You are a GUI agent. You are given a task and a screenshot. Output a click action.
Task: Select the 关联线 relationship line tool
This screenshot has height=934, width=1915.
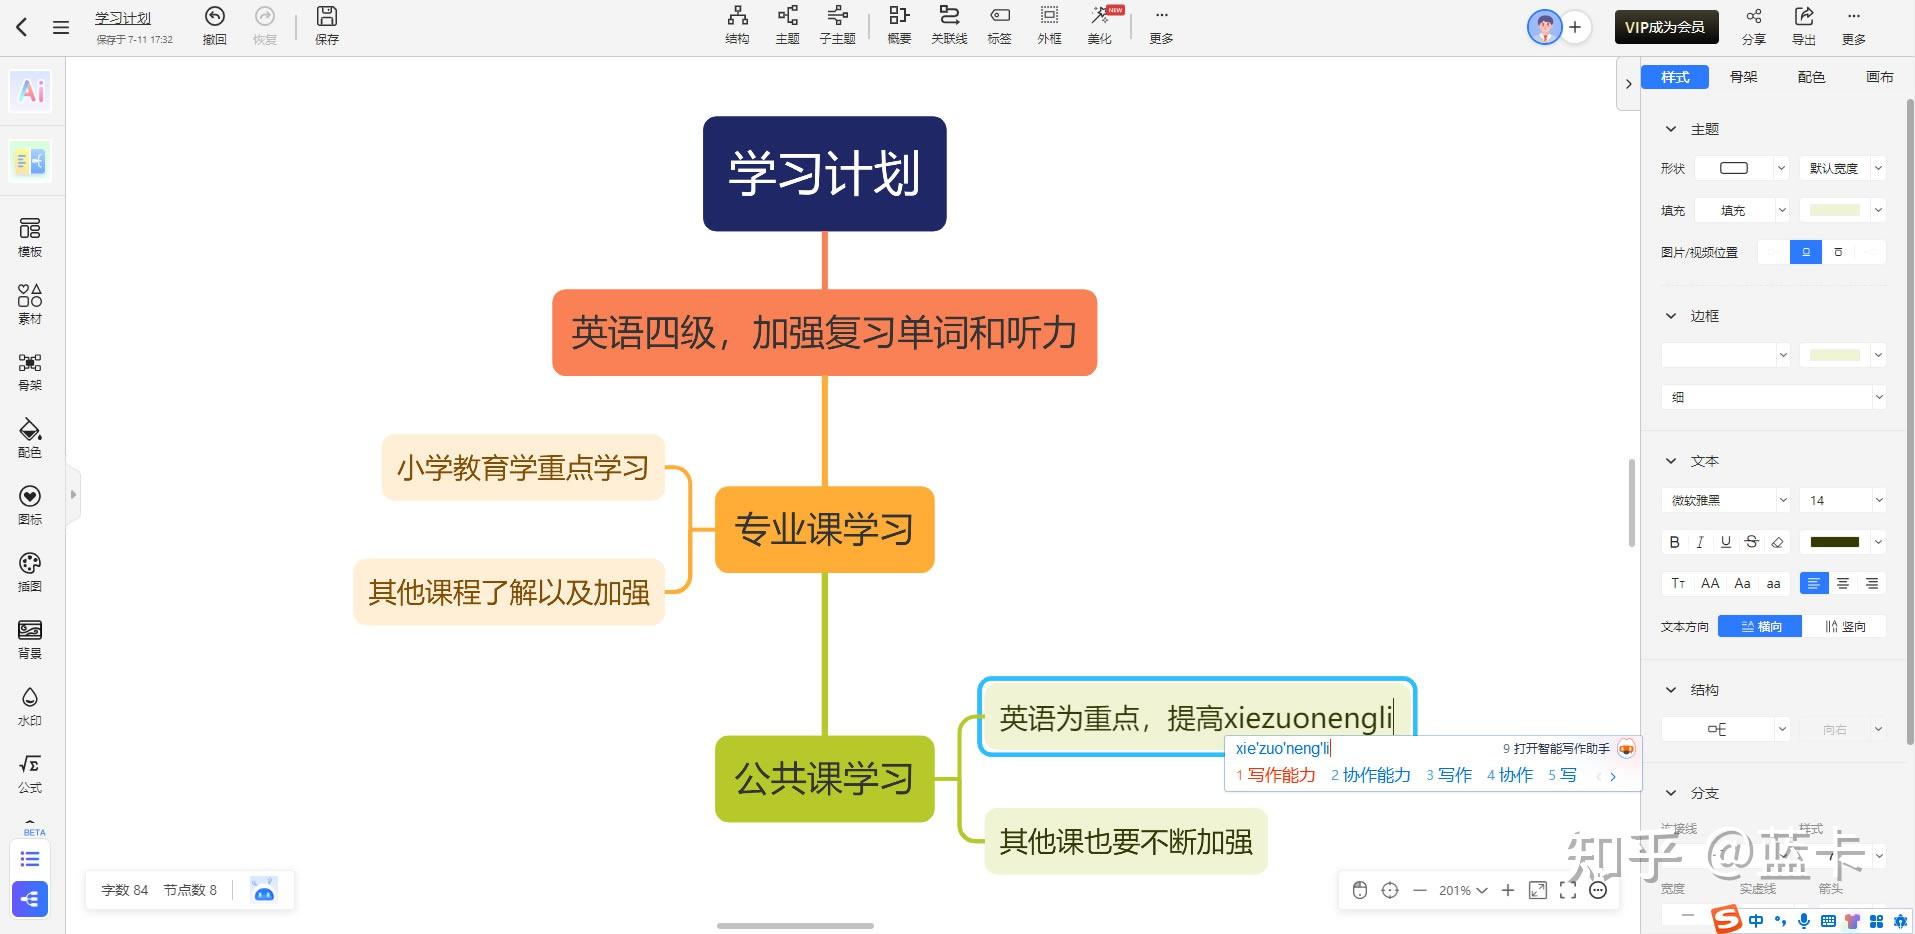pos(948,24)
